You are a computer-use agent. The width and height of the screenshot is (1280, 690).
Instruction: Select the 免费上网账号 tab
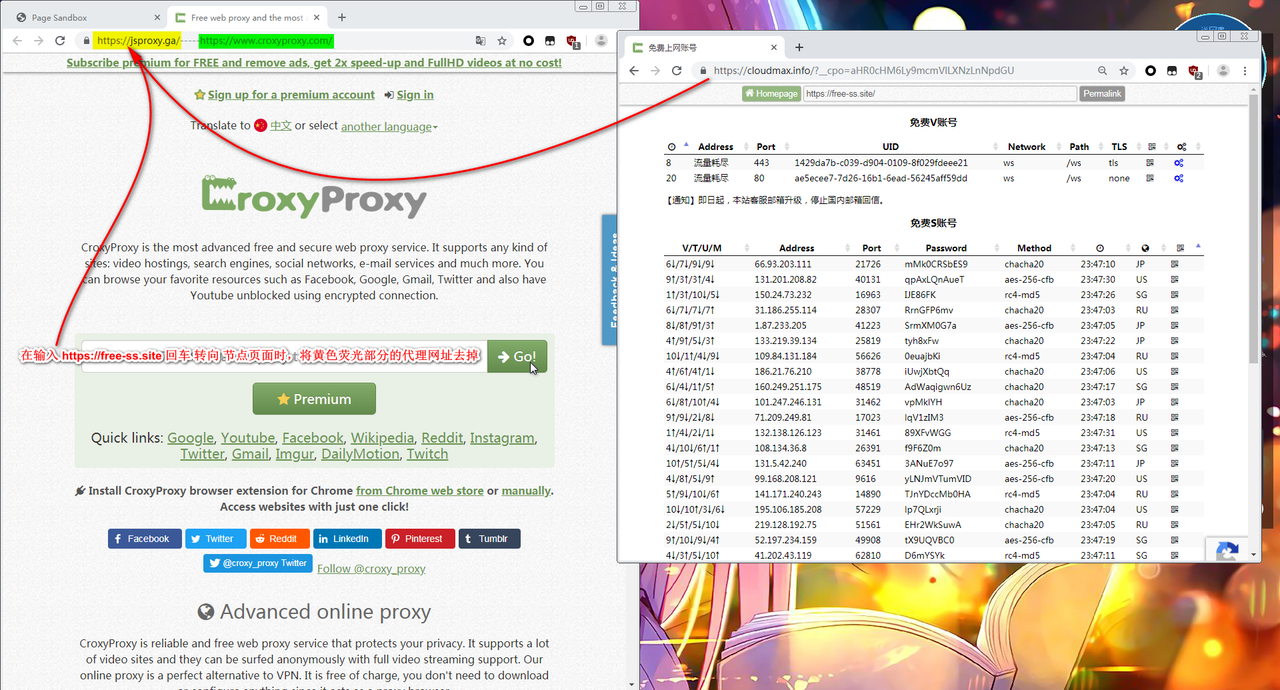point(704,47)
